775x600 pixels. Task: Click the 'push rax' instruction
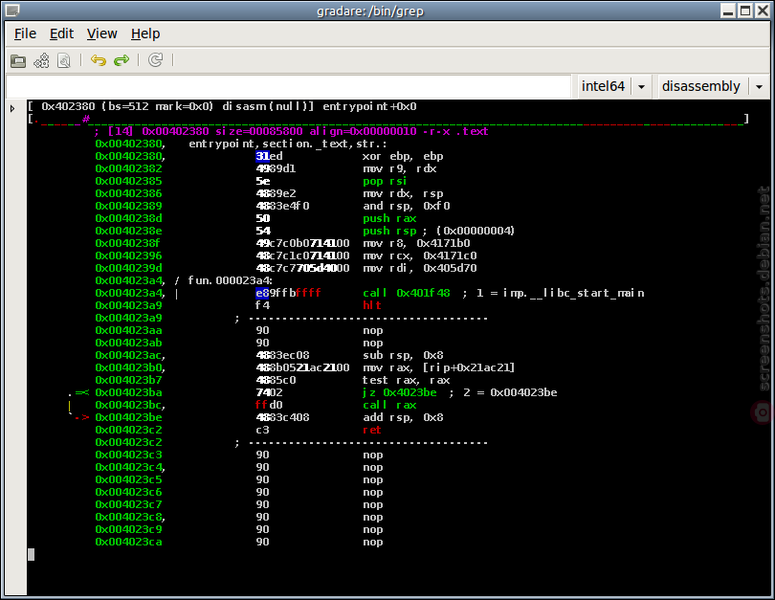point(389,218)
